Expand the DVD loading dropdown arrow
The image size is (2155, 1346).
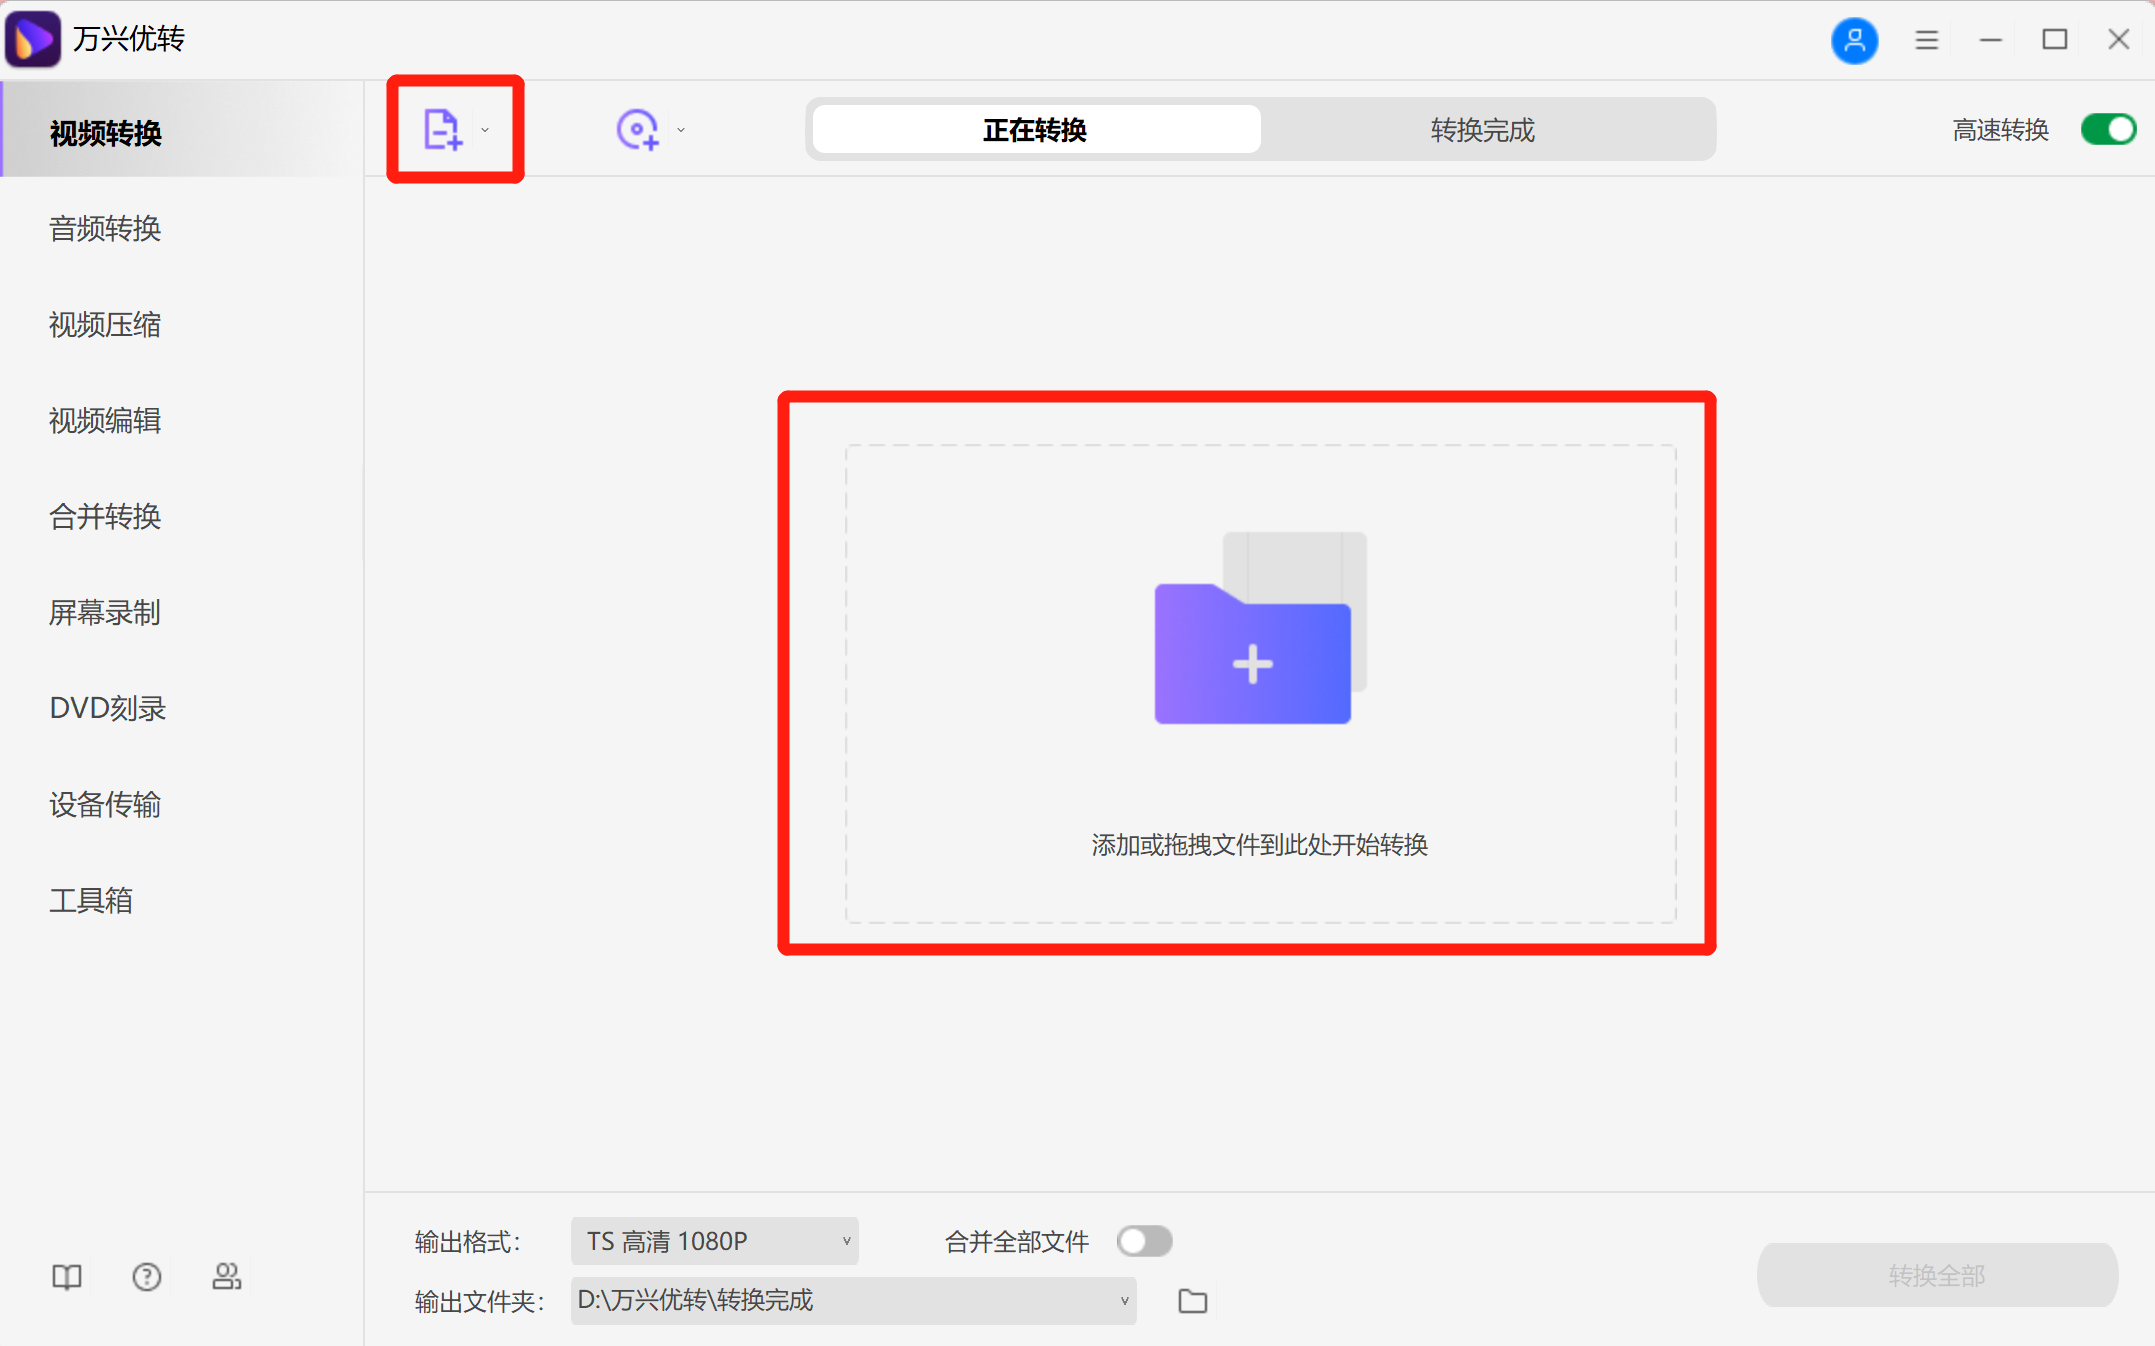681,129
